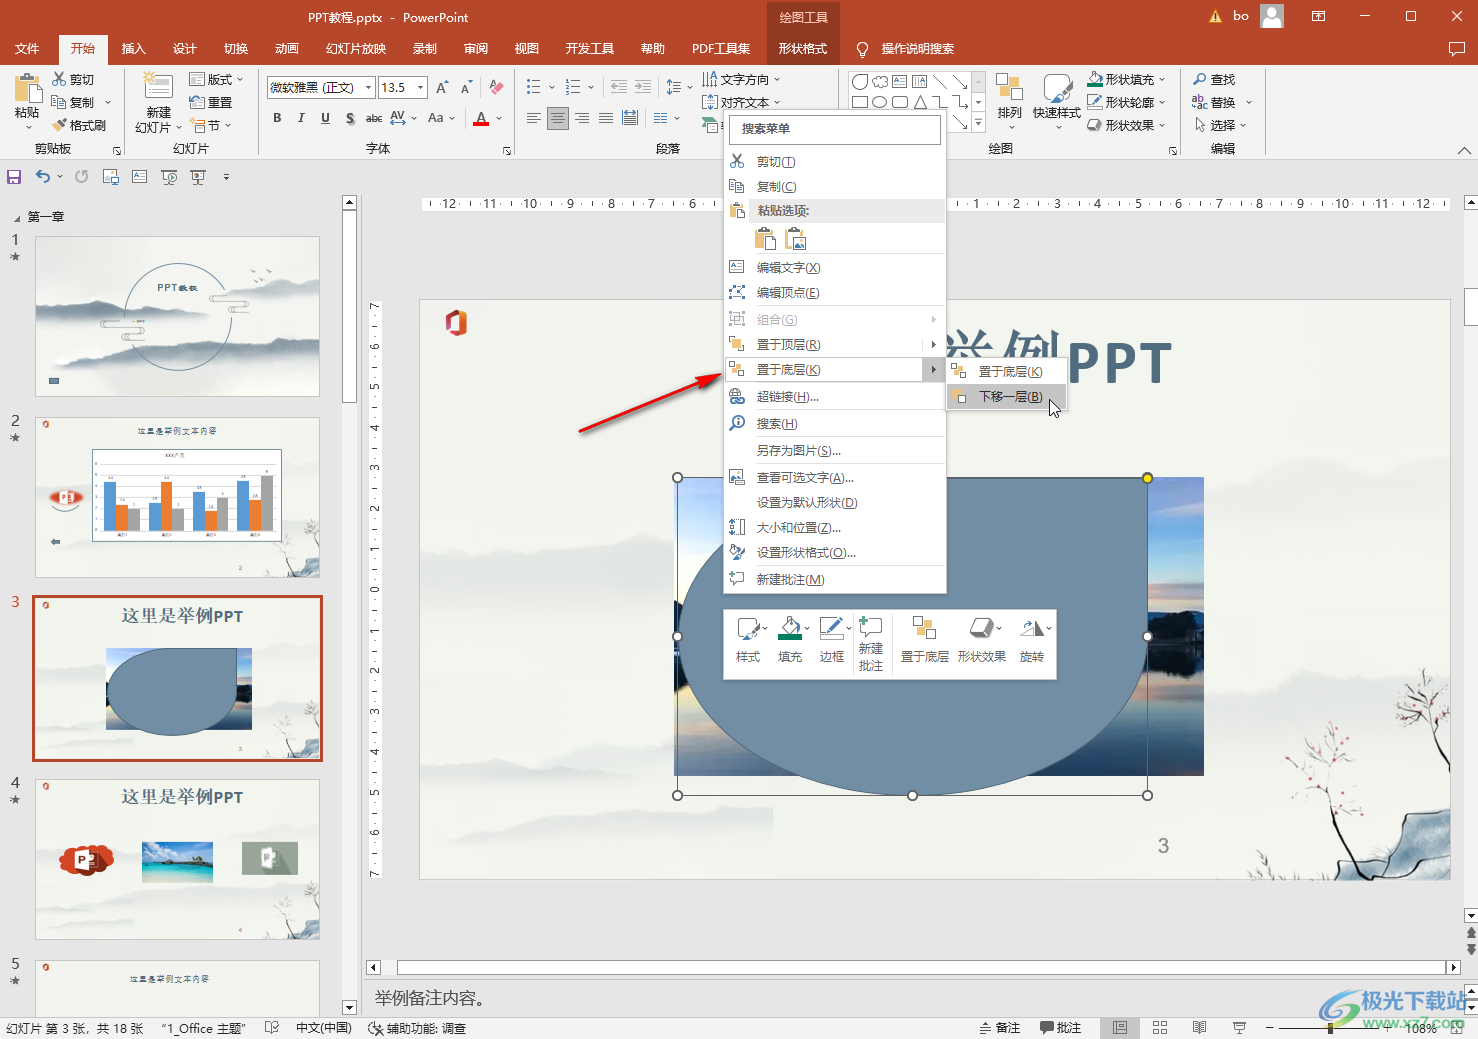
Task: Choose Send Backward (下移一层) in submenu
Action: point(1006,397)
